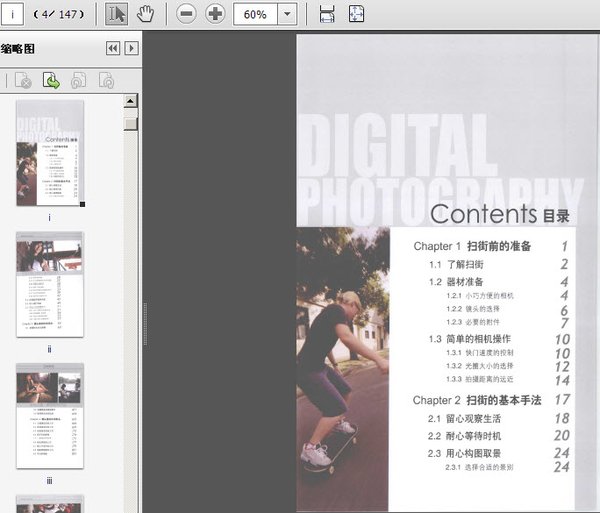600x513 pixels.
Task: Click the thumbnail panel scroll-up arrow
Action: (131, 102)
